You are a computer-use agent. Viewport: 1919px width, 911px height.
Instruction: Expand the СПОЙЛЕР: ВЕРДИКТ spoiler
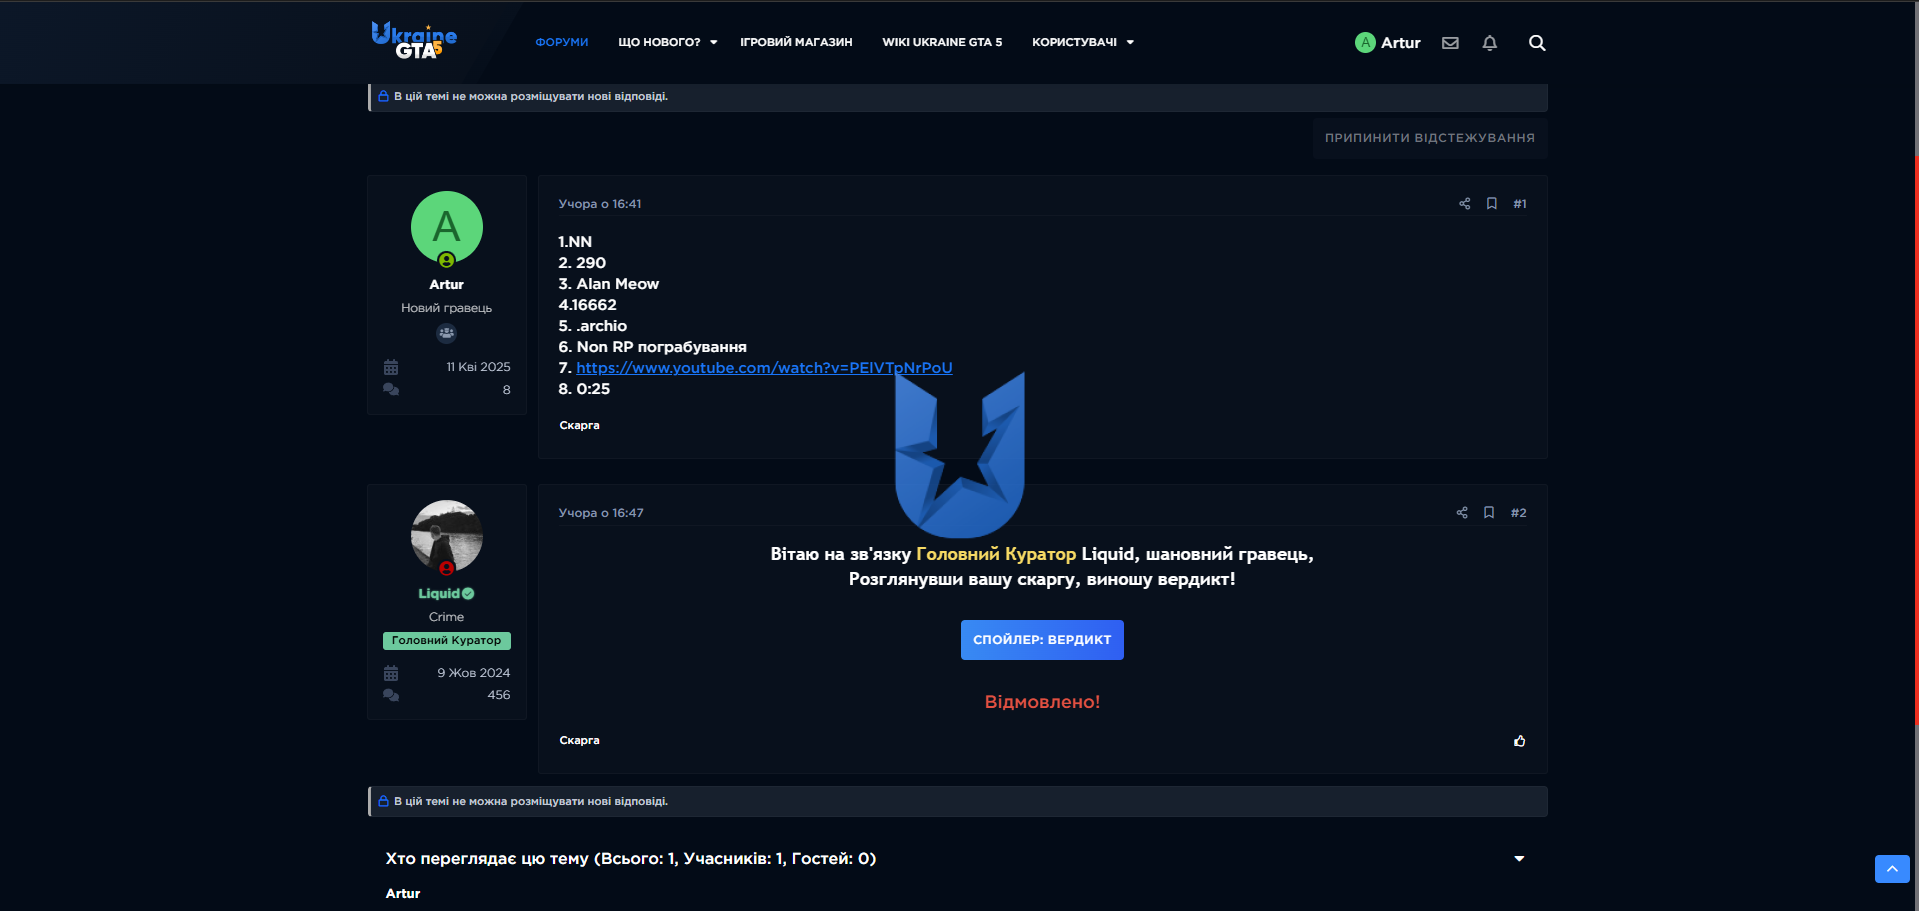[1042, 640]
